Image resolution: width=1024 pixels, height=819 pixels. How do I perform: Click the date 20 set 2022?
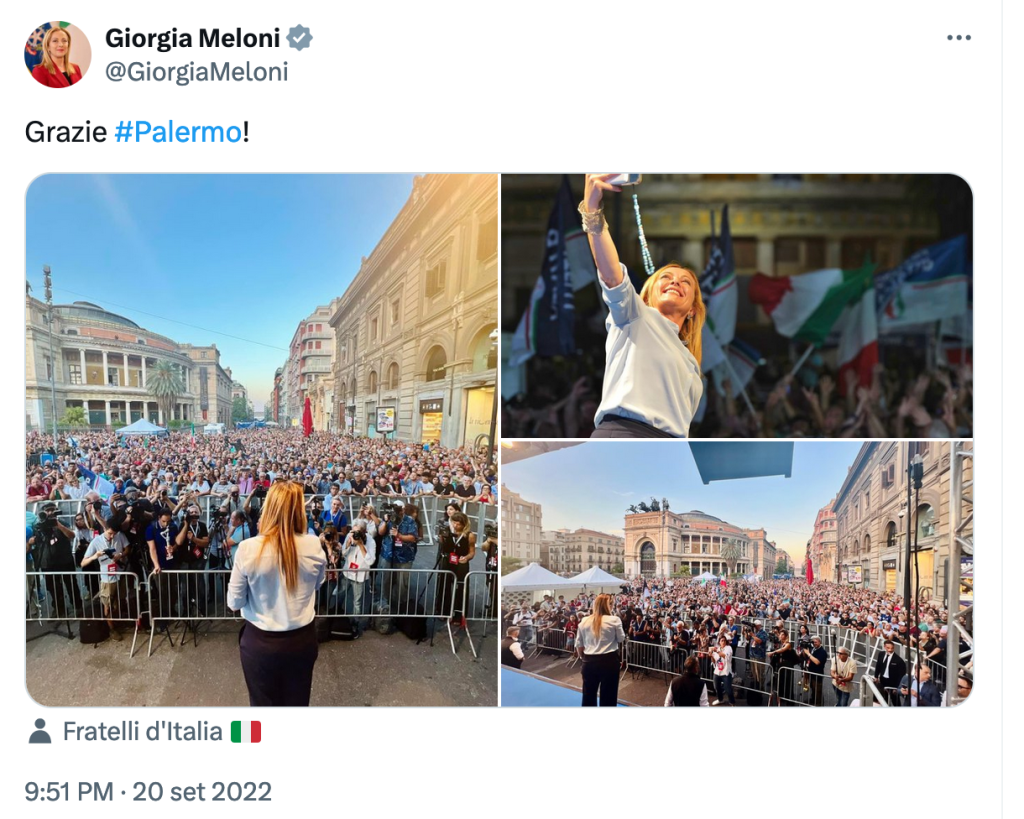click(x=202, y=792)
